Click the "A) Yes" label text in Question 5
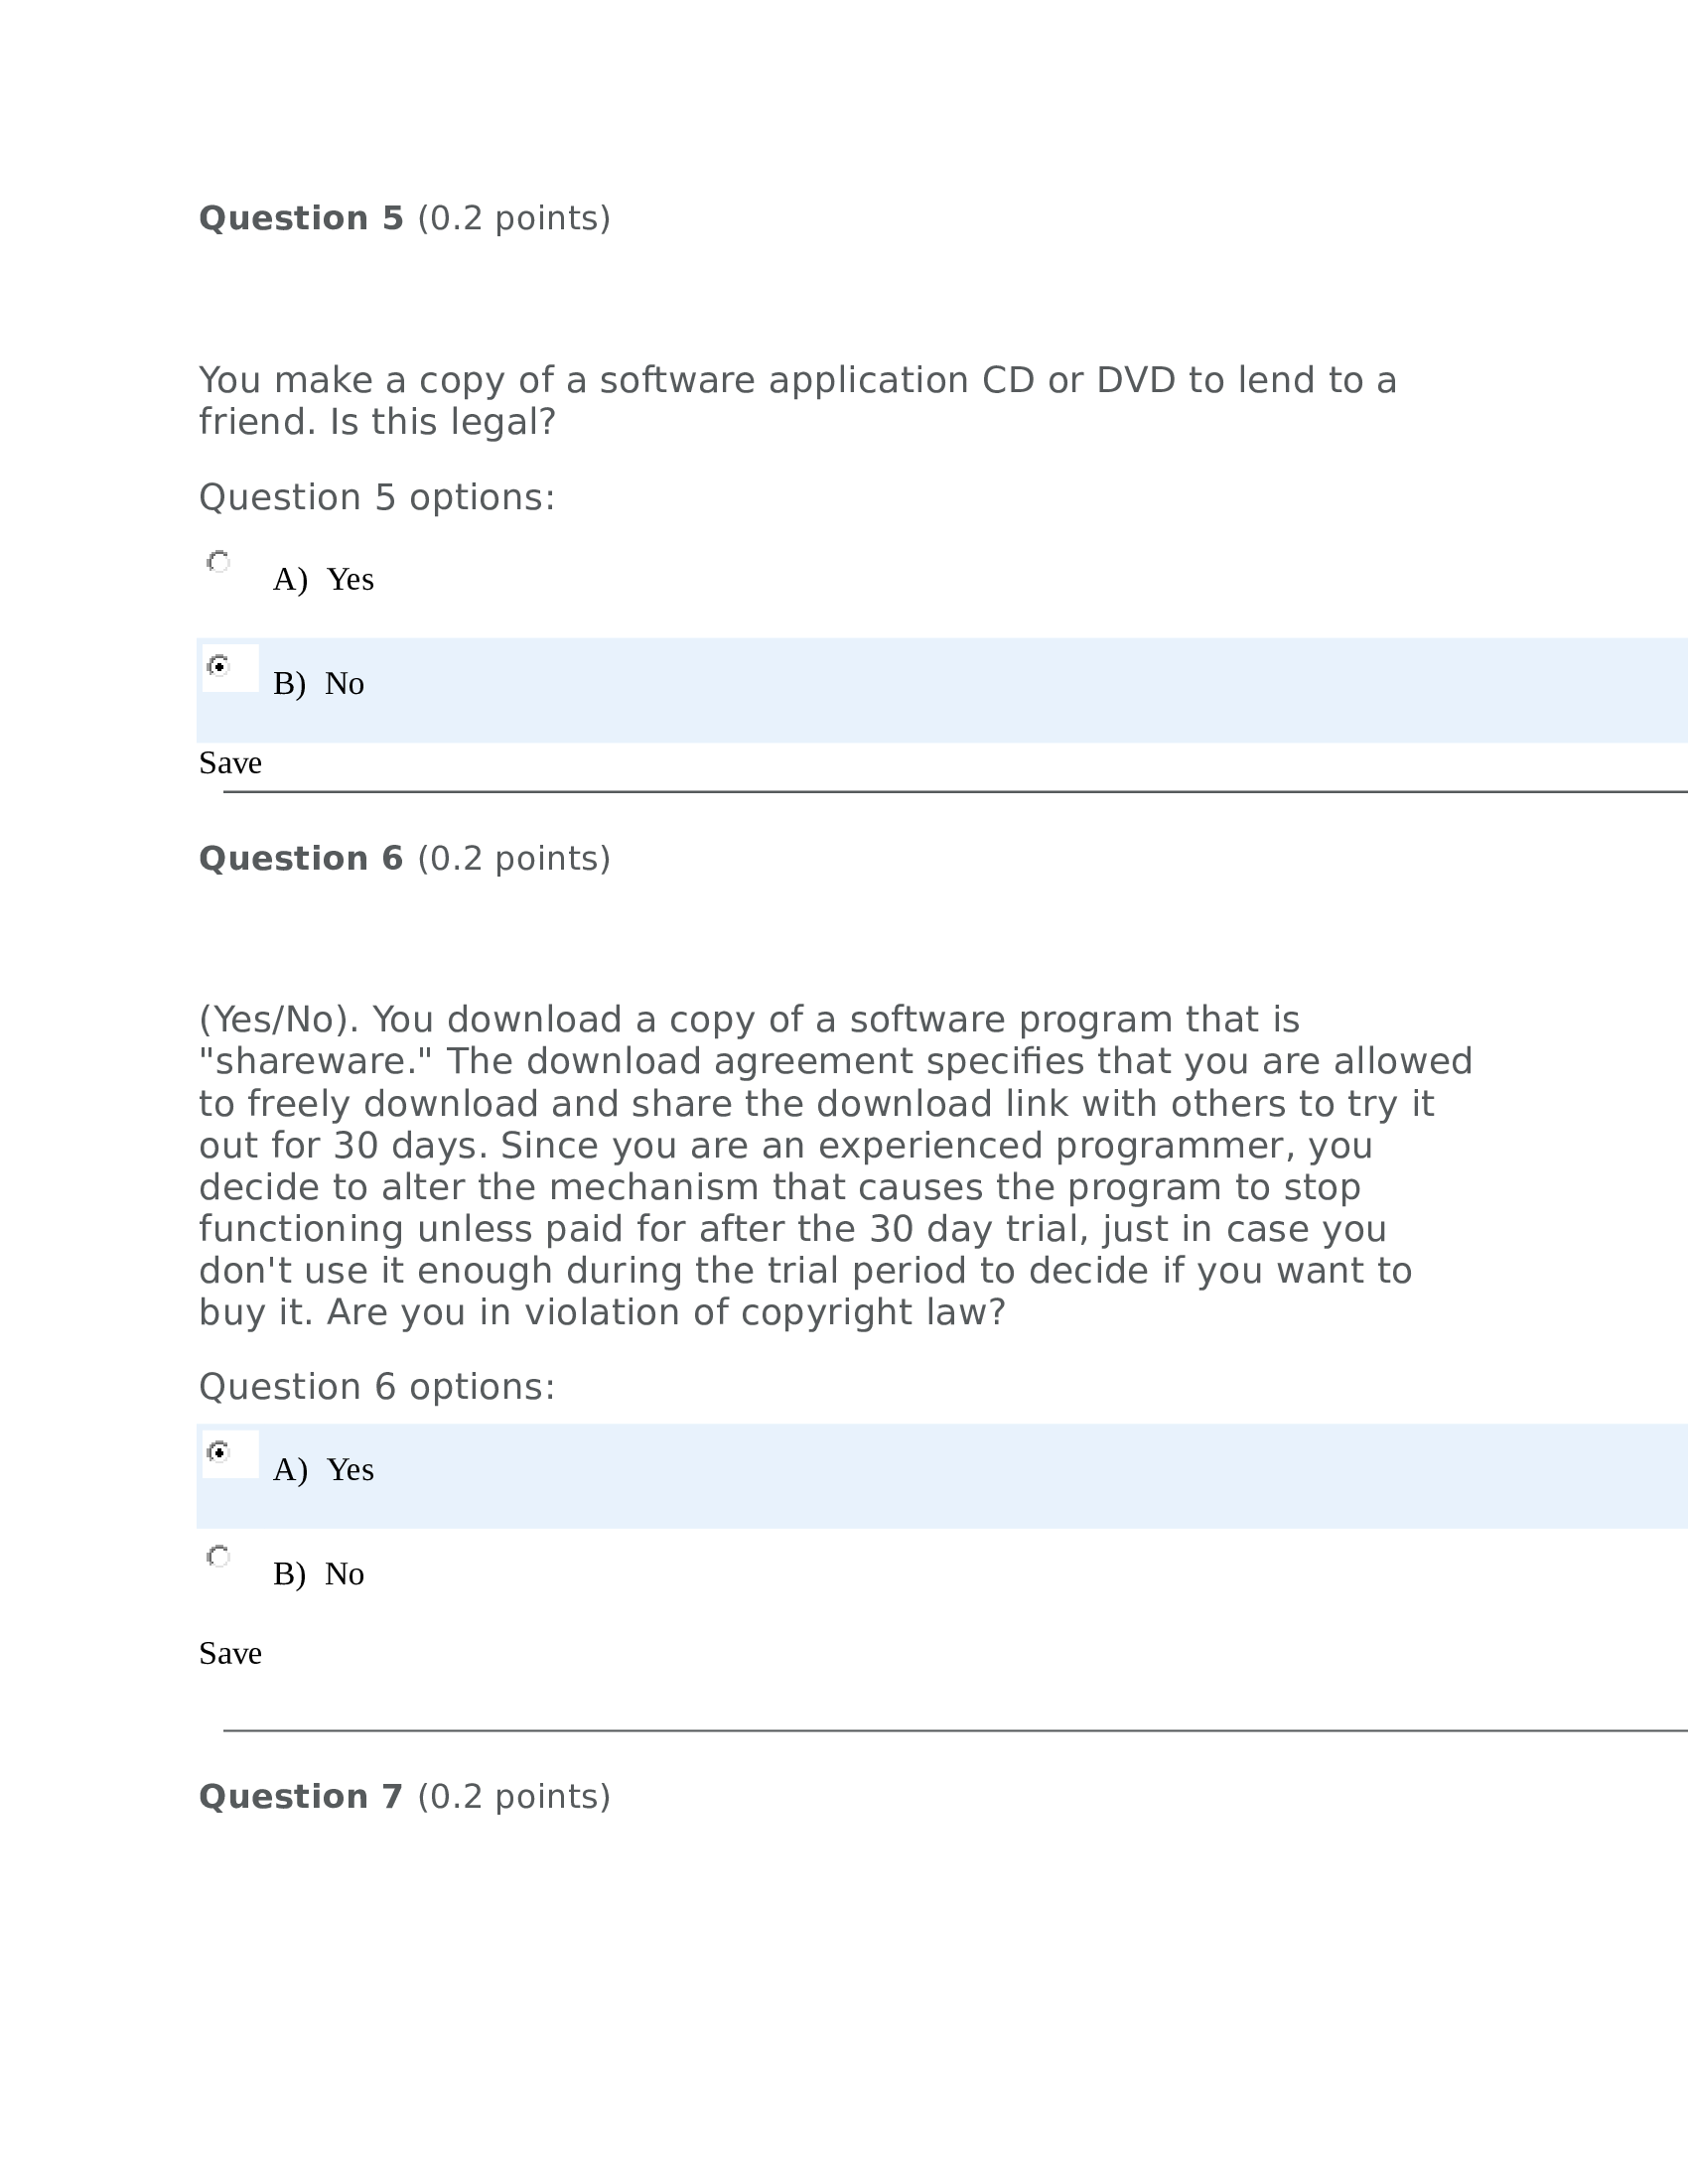Viewport: 1688px width, 2184px height. (323, 580)
